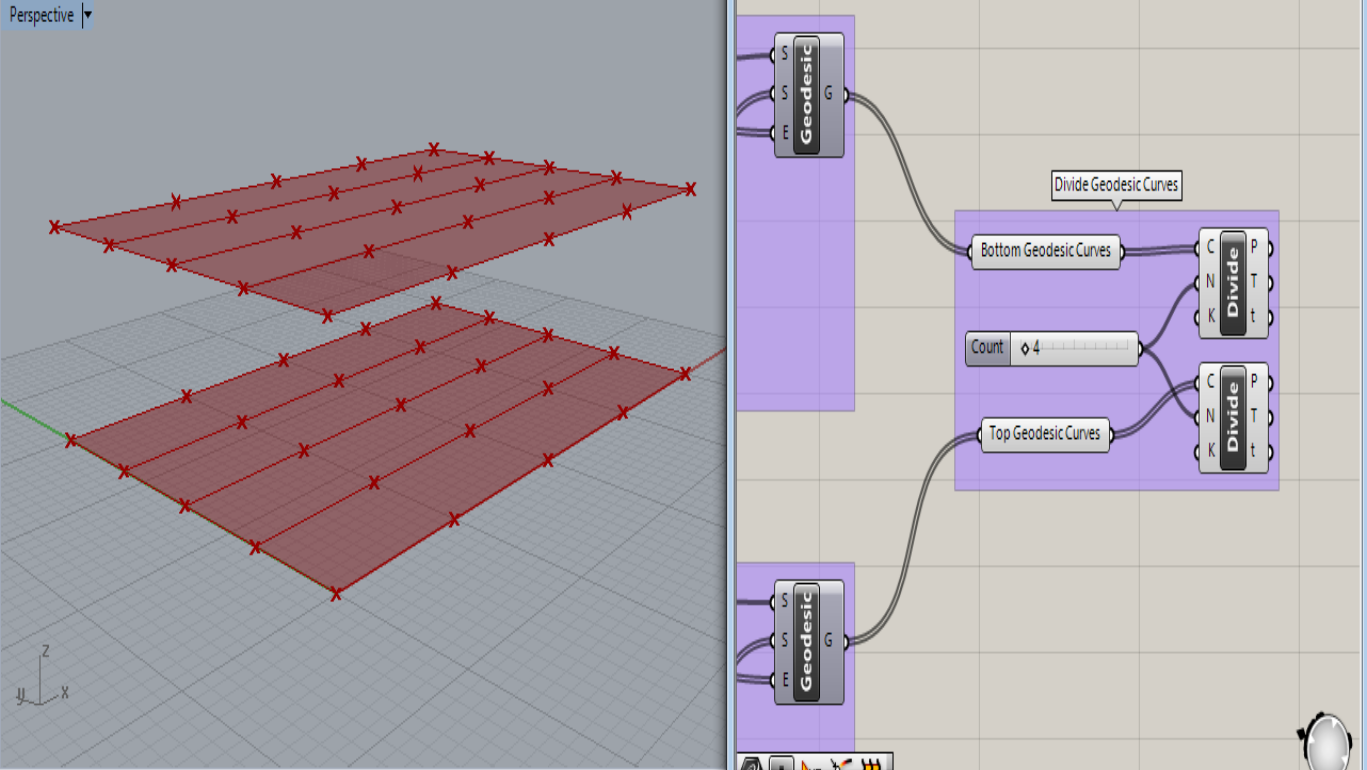Image resolution: width=1367 pixels, height=770 pixels.
Task: Click the Bottom Geodesic Curves panel
Action: click(x=1045, y=251)
